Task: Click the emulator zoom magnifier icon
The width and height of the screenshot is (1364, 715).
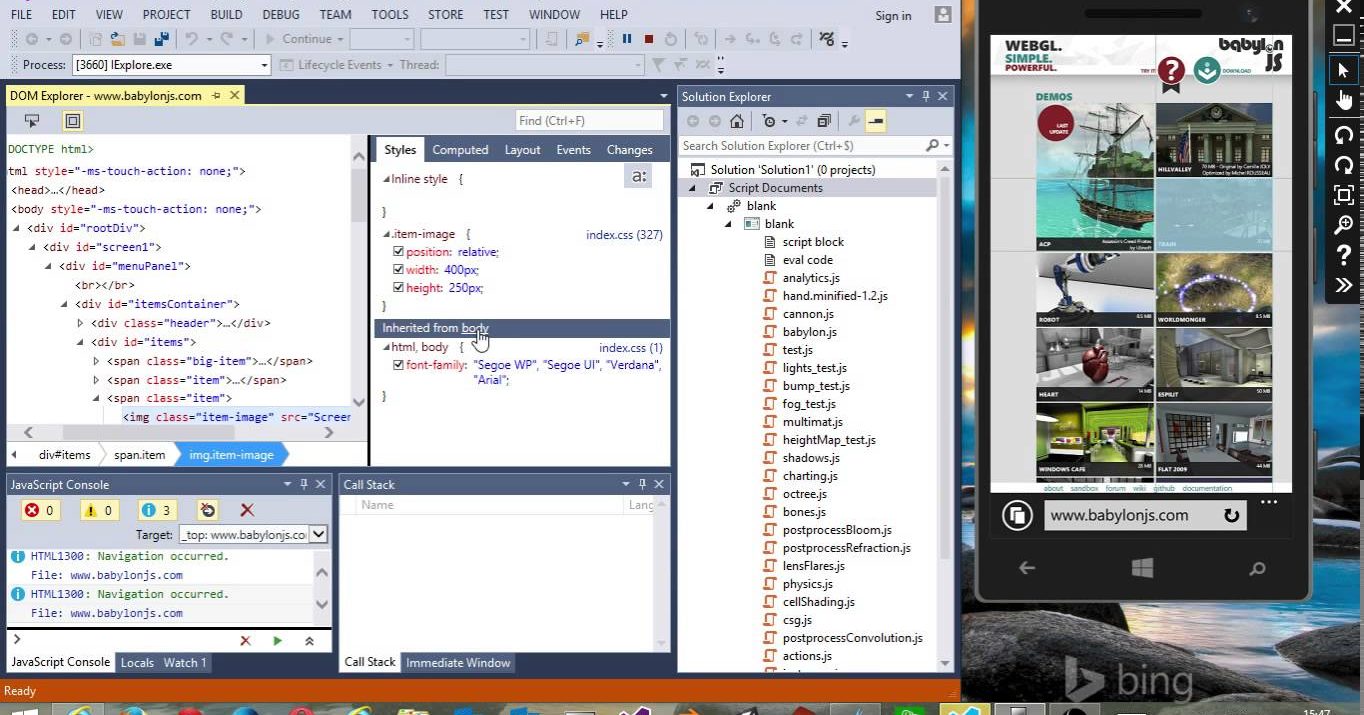Action: pos(1343,225)
